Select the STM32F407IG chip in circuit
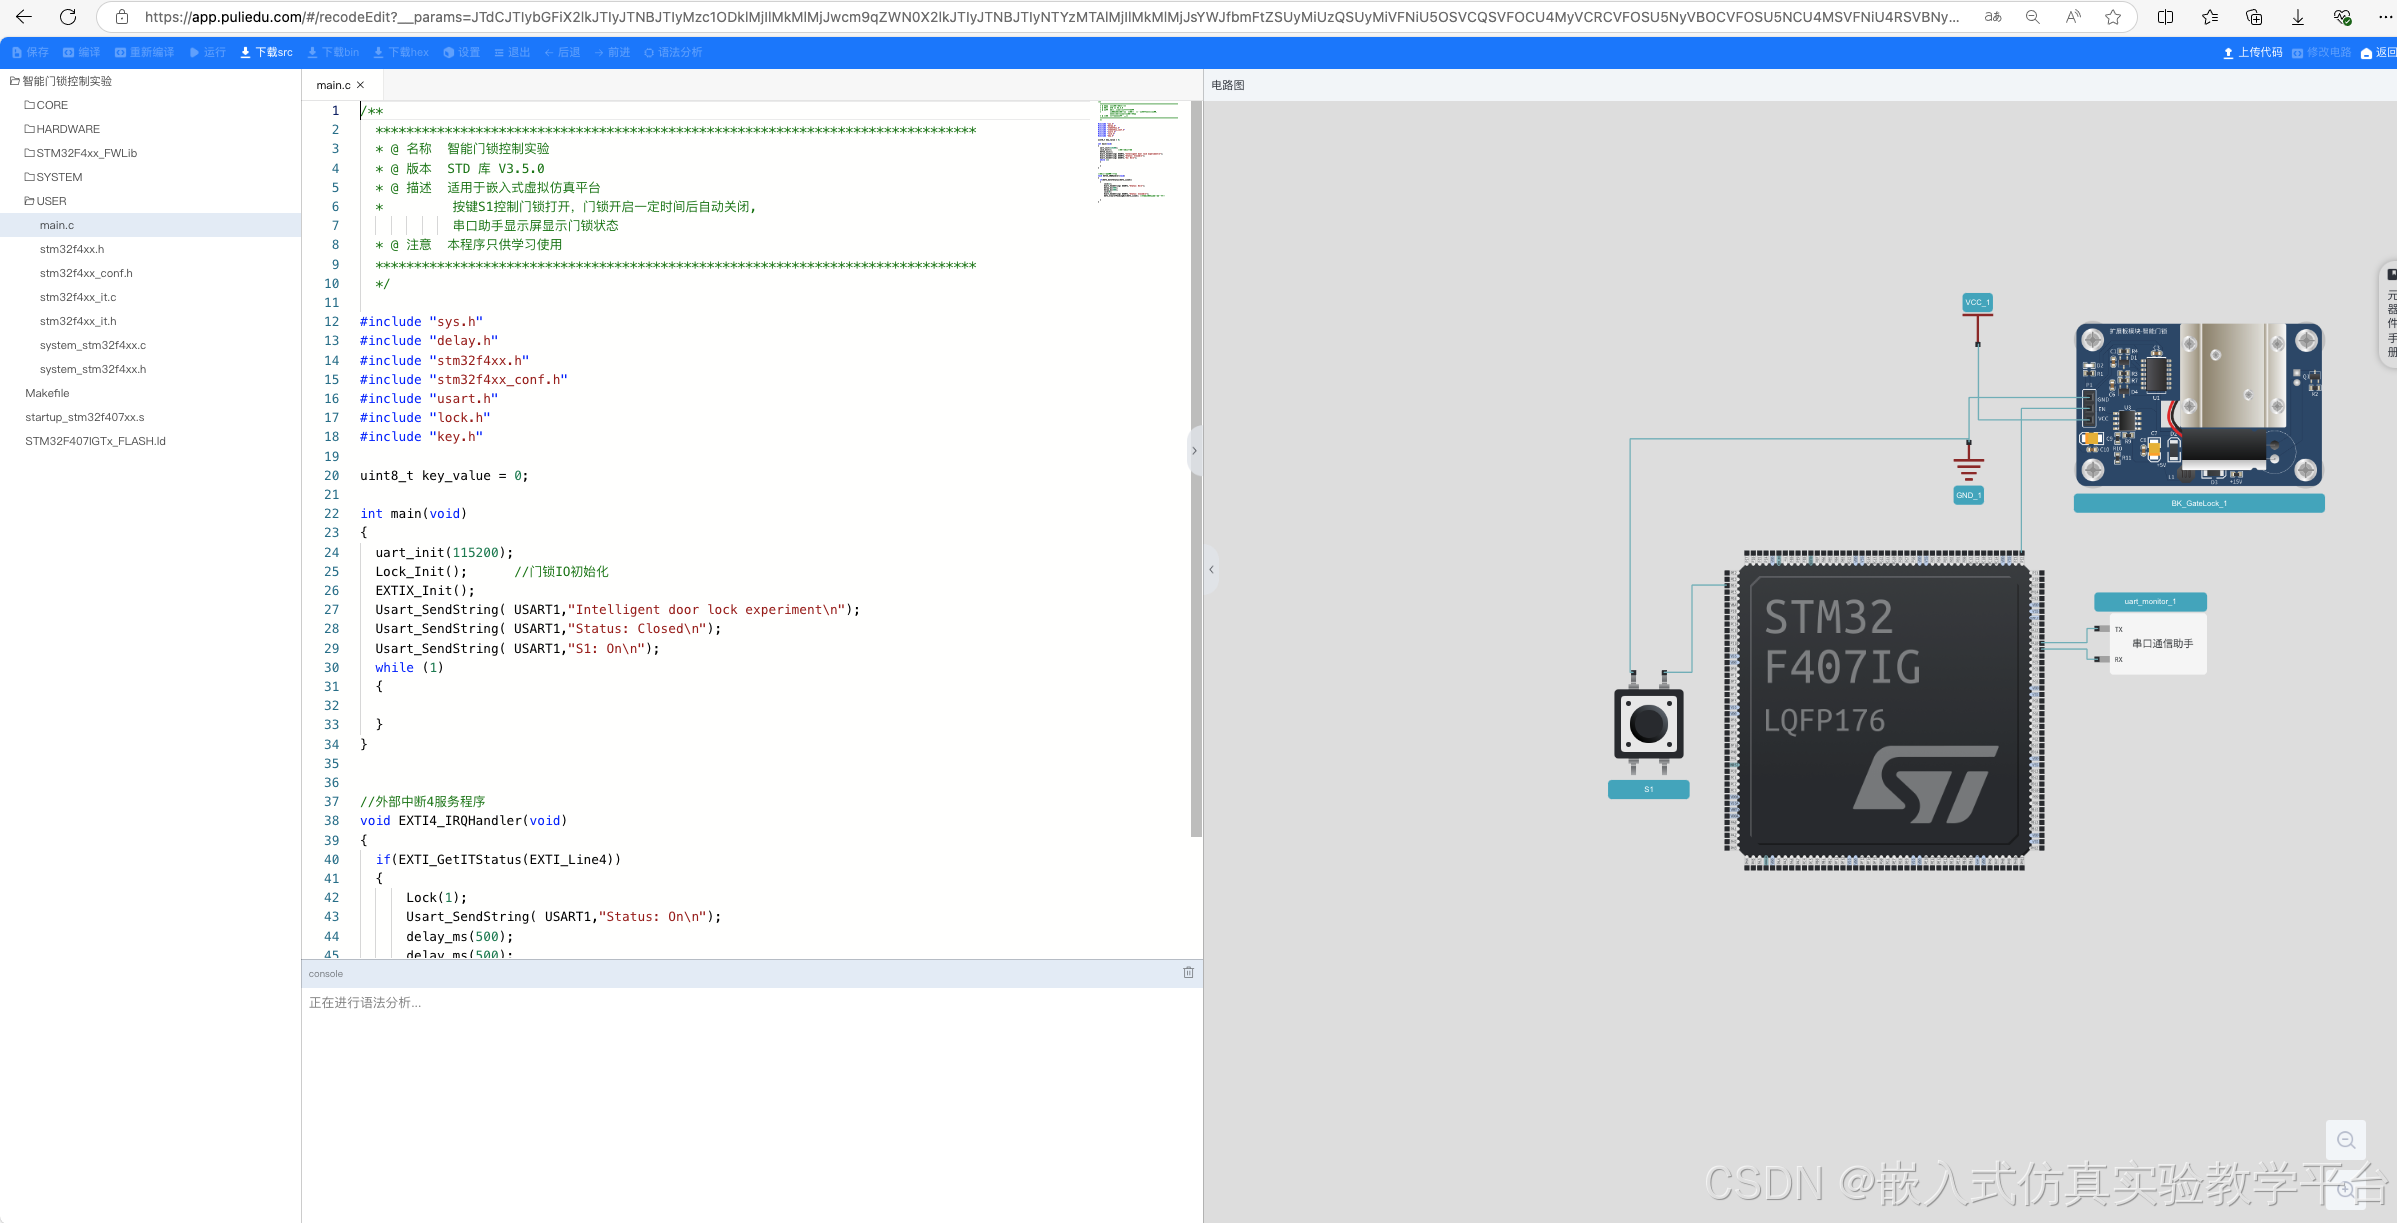Image resolution: width=2397 pixels, height=1223 pixels. click(x=1884, y=711)
